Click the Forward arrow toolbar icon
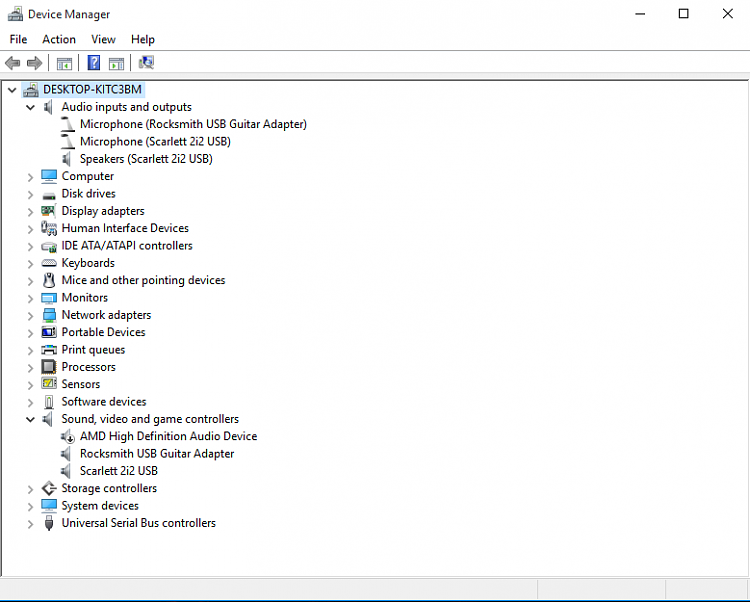Image resolution: width=750 pixels, height=602 pixels. pos(34,63)
